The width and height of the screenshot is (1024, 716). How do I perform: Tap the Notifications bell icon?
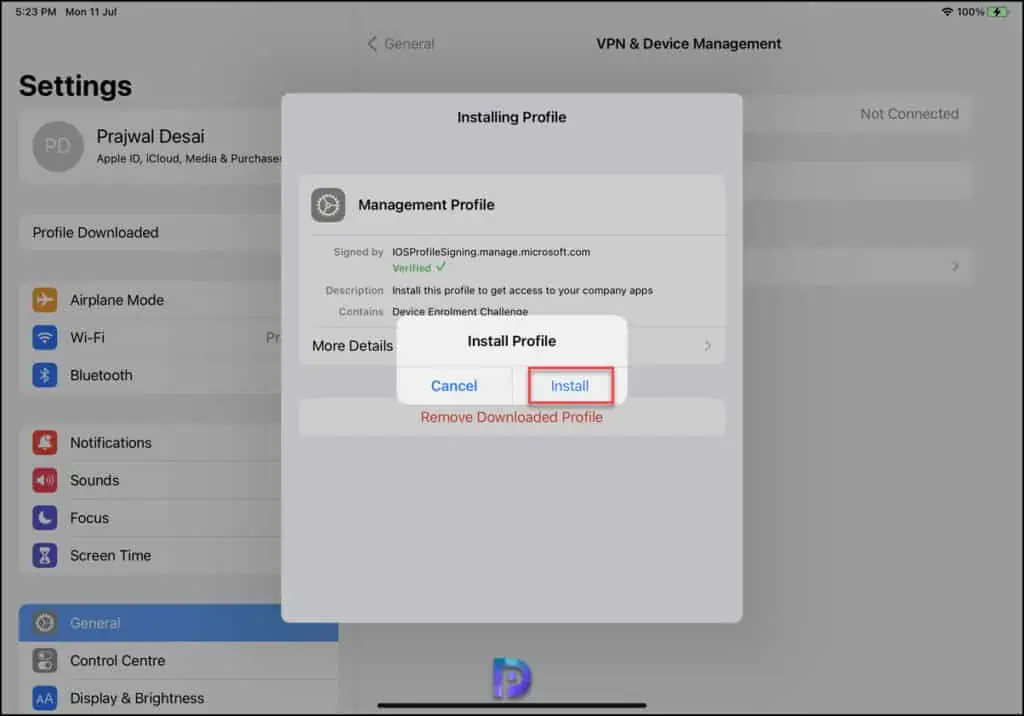tap(44, 442)
